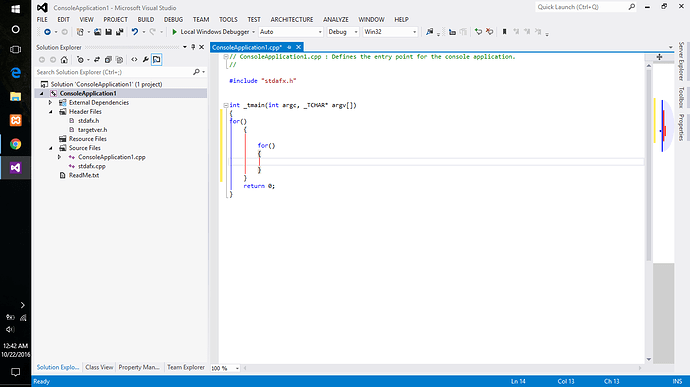
Task: Toggle bookmark icon in the toolbar
Action: 504,32
